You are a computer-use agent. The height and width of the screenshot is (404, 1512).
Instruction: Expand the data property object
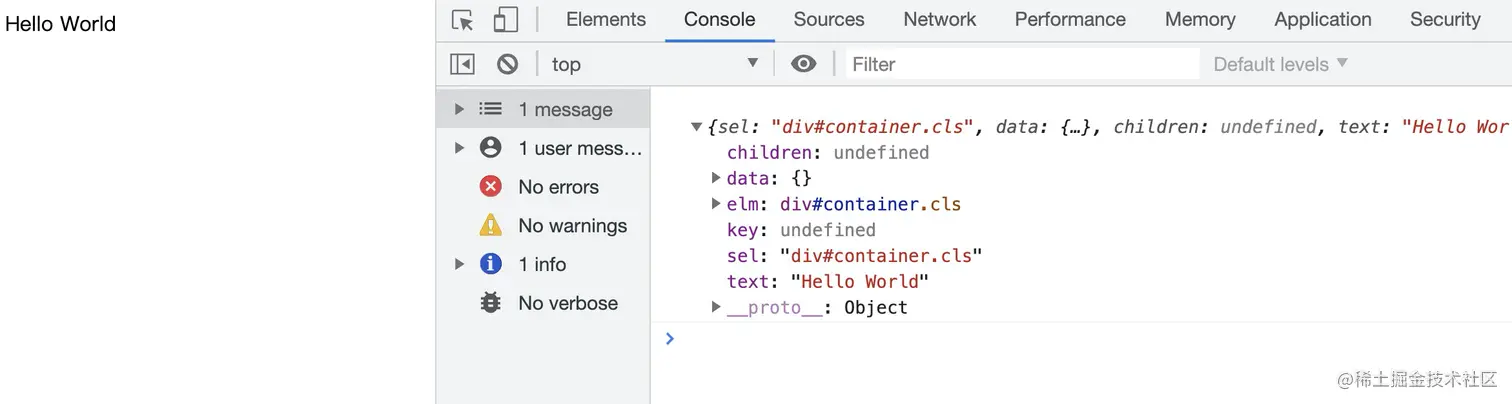(x=716, y=178)
